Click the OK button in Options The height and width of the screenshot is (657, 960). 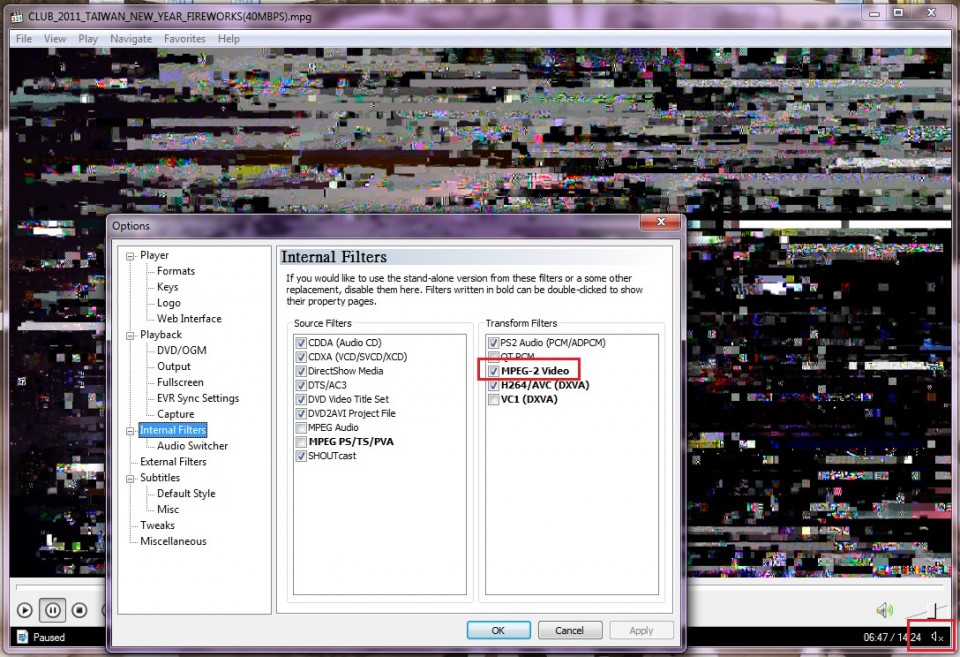coord(498,630)
